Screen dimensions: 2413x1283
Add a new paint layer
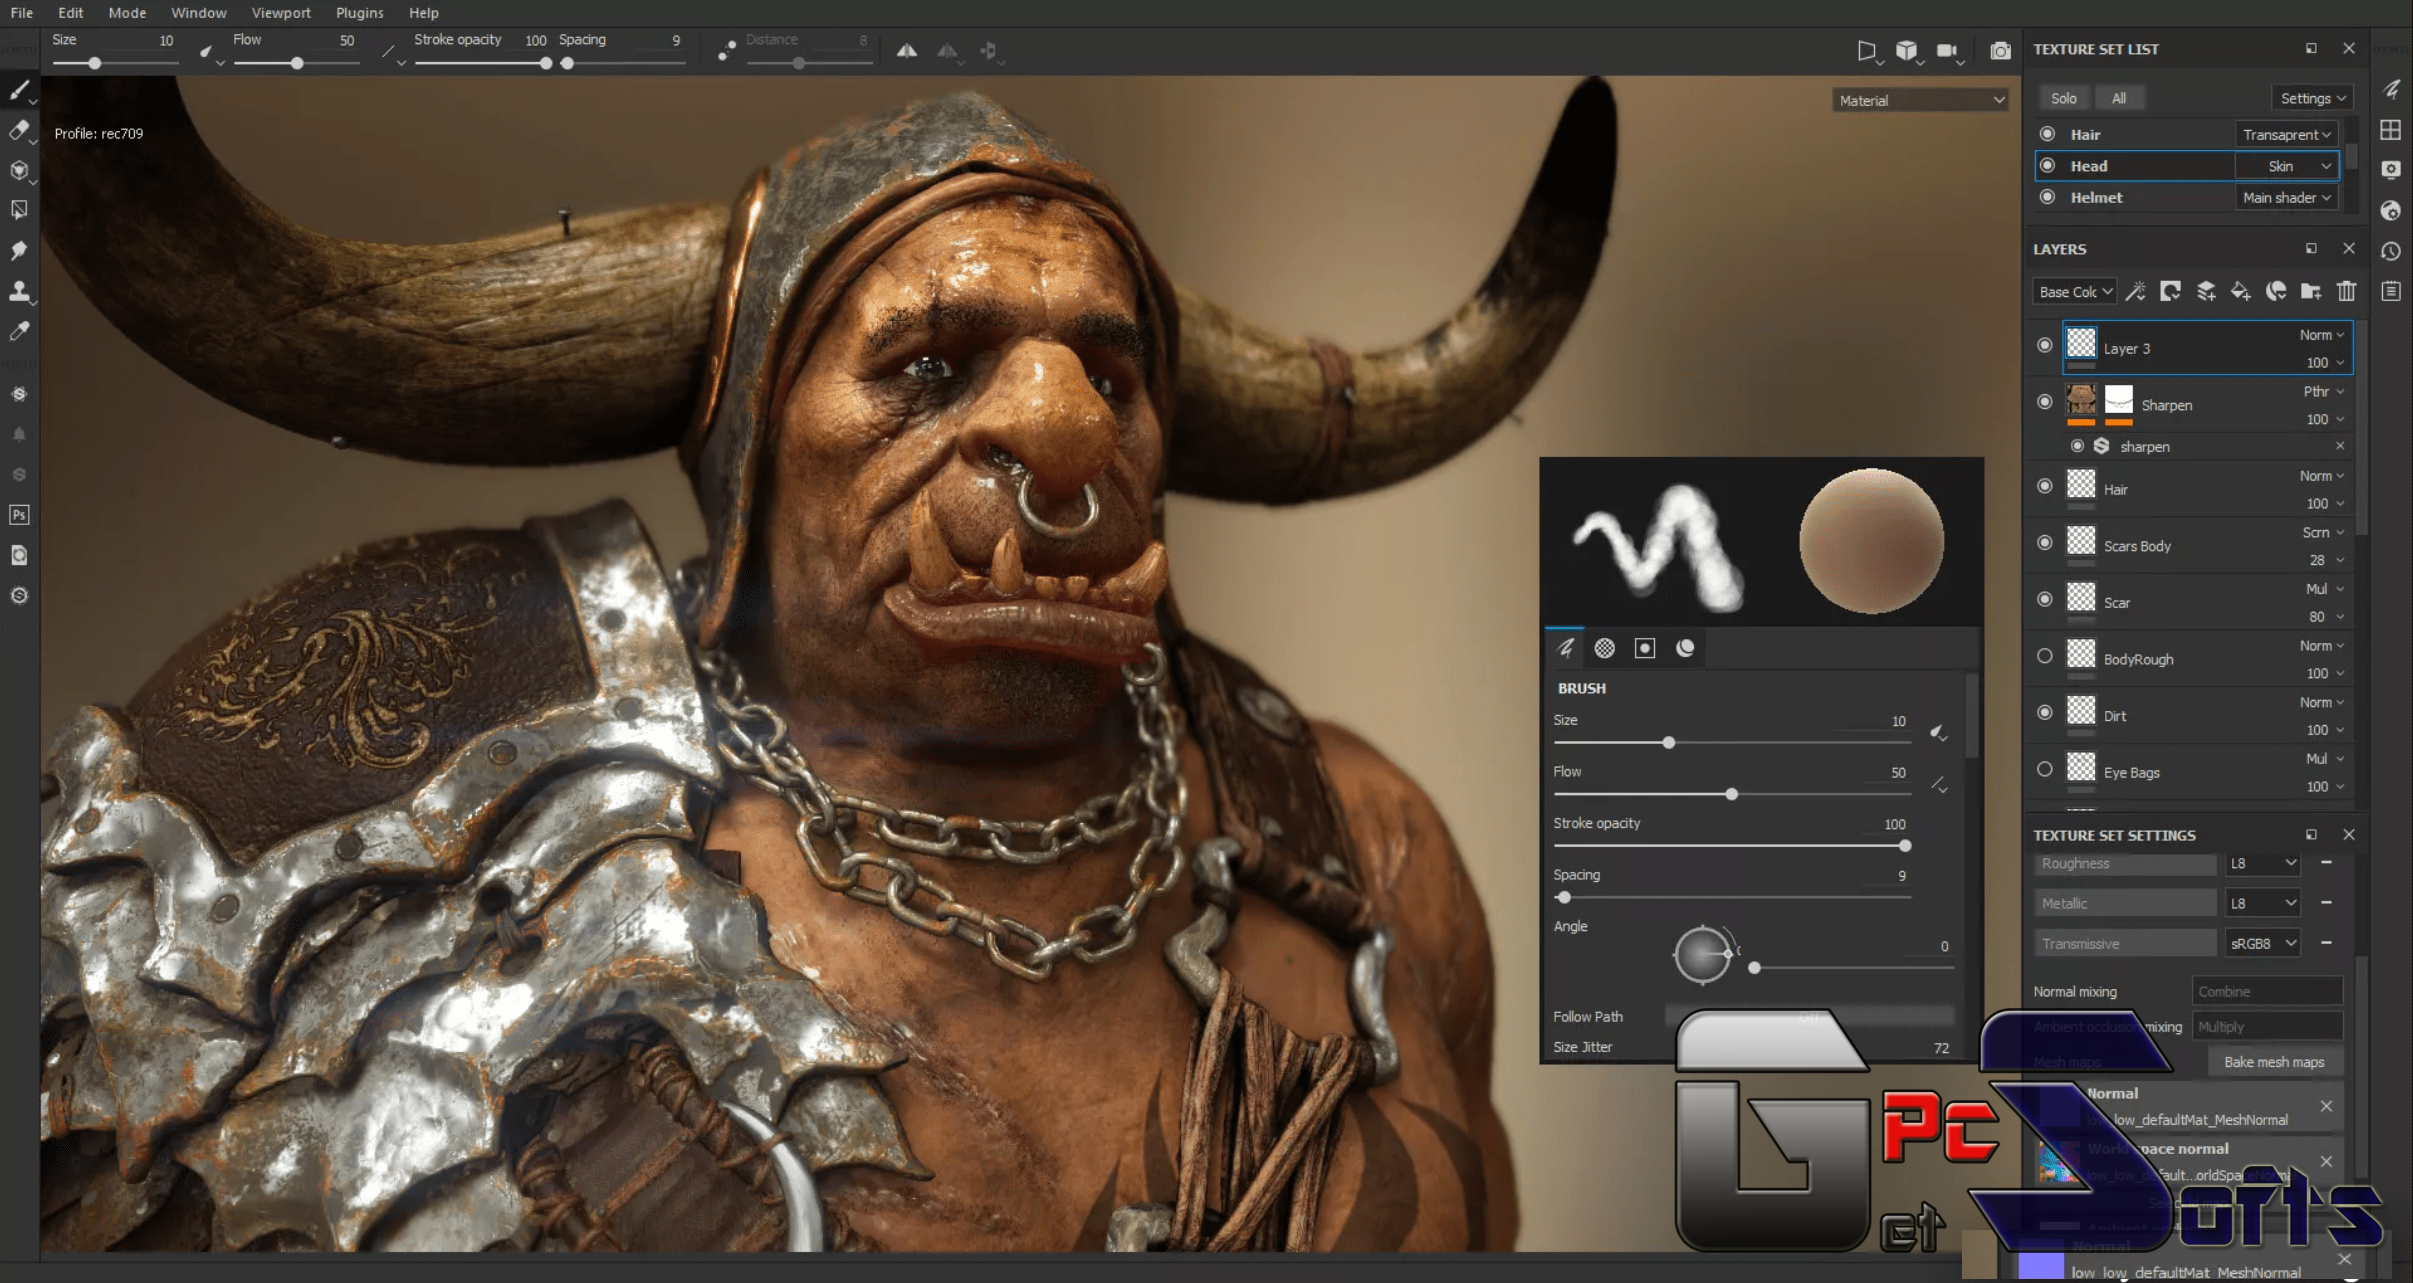pos(2205,291)
